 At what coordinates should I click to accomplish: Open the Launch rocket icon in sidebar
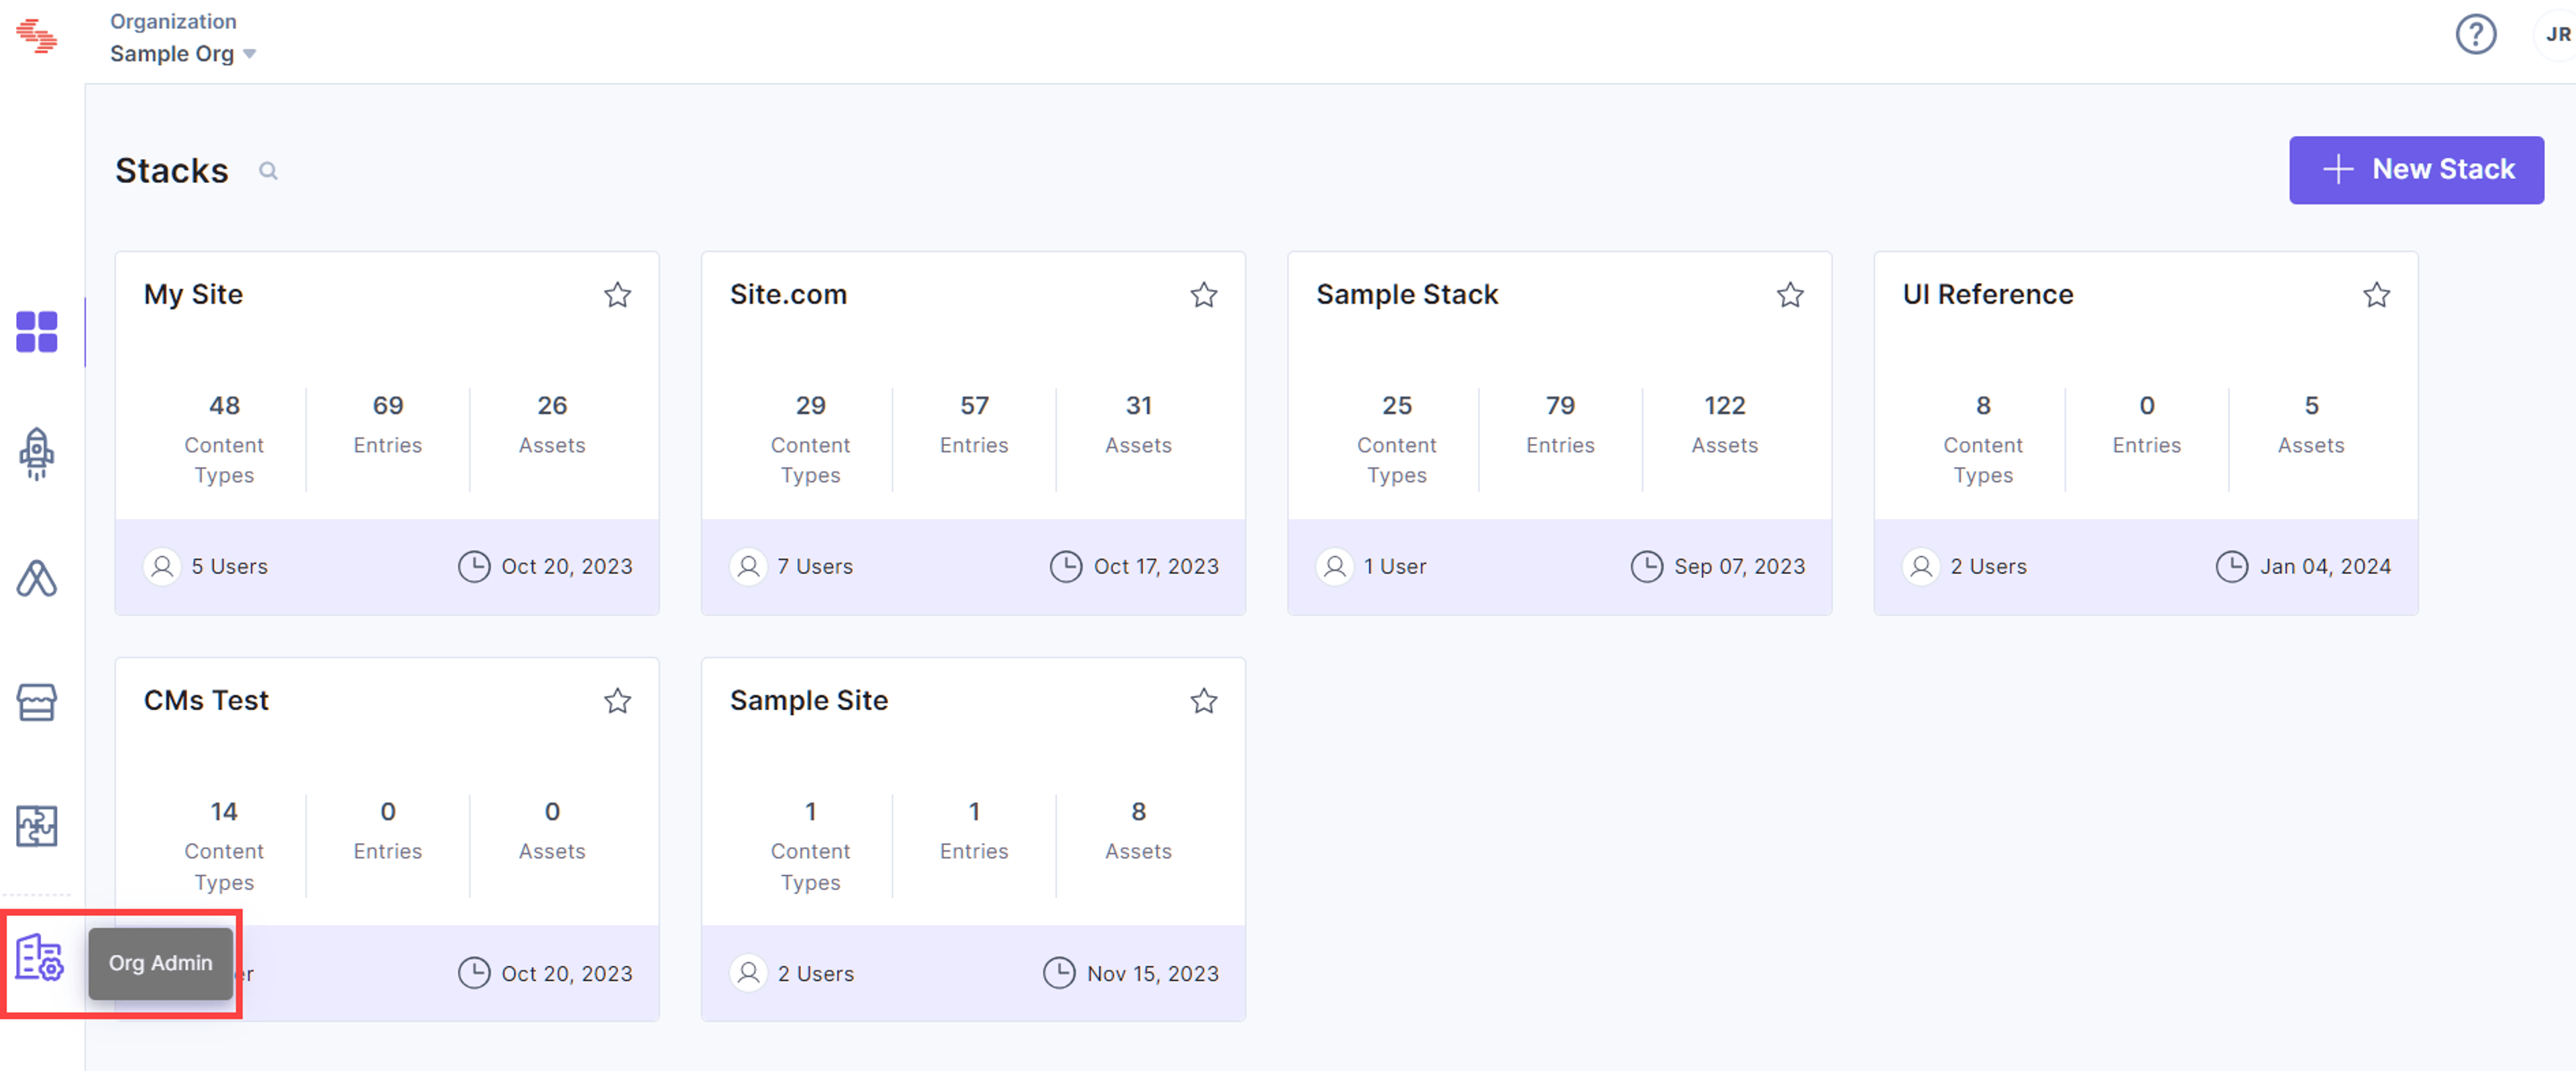37,454
